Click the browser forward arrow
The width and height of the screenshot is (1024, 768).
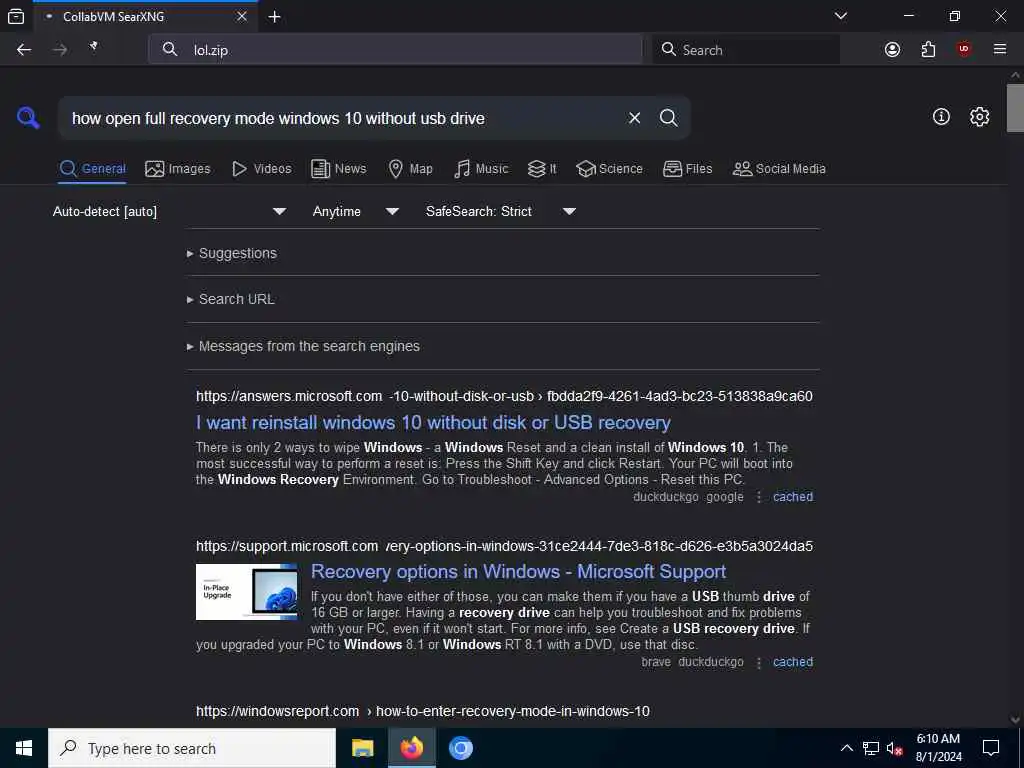tap(59, 50)
